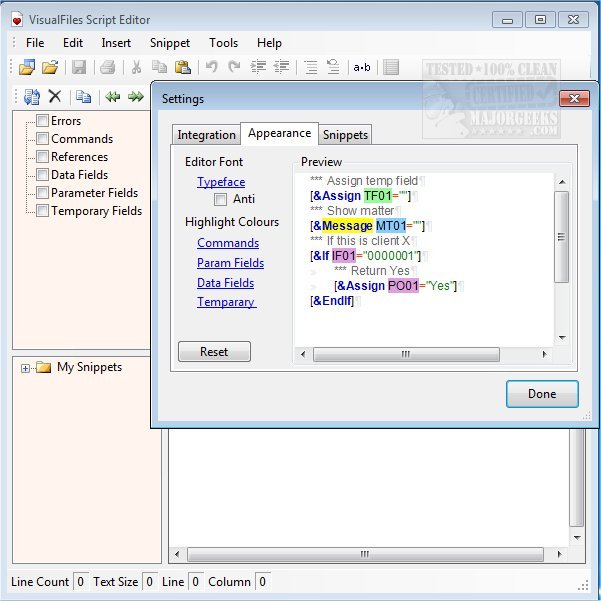Screen dimensions: 601x601
Task: Click the preview scroll right arrow
Action: [544, 354]
